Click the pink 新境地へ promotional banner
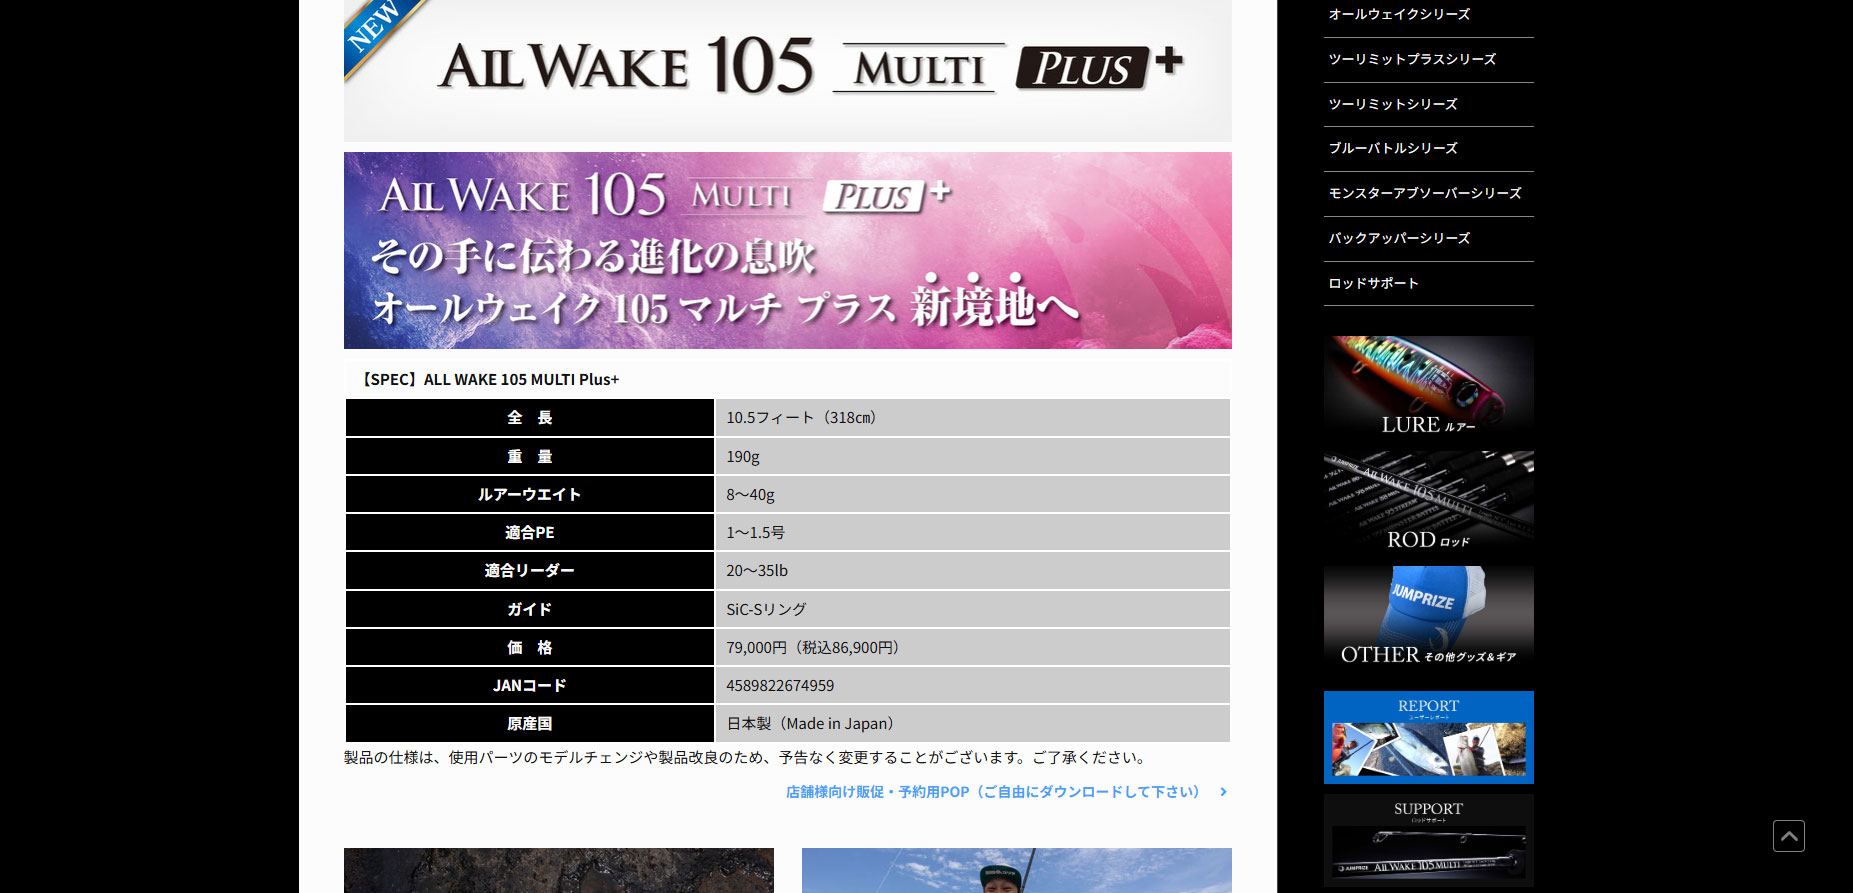This screenshot has width=1853, height=893. pos(788,250)
